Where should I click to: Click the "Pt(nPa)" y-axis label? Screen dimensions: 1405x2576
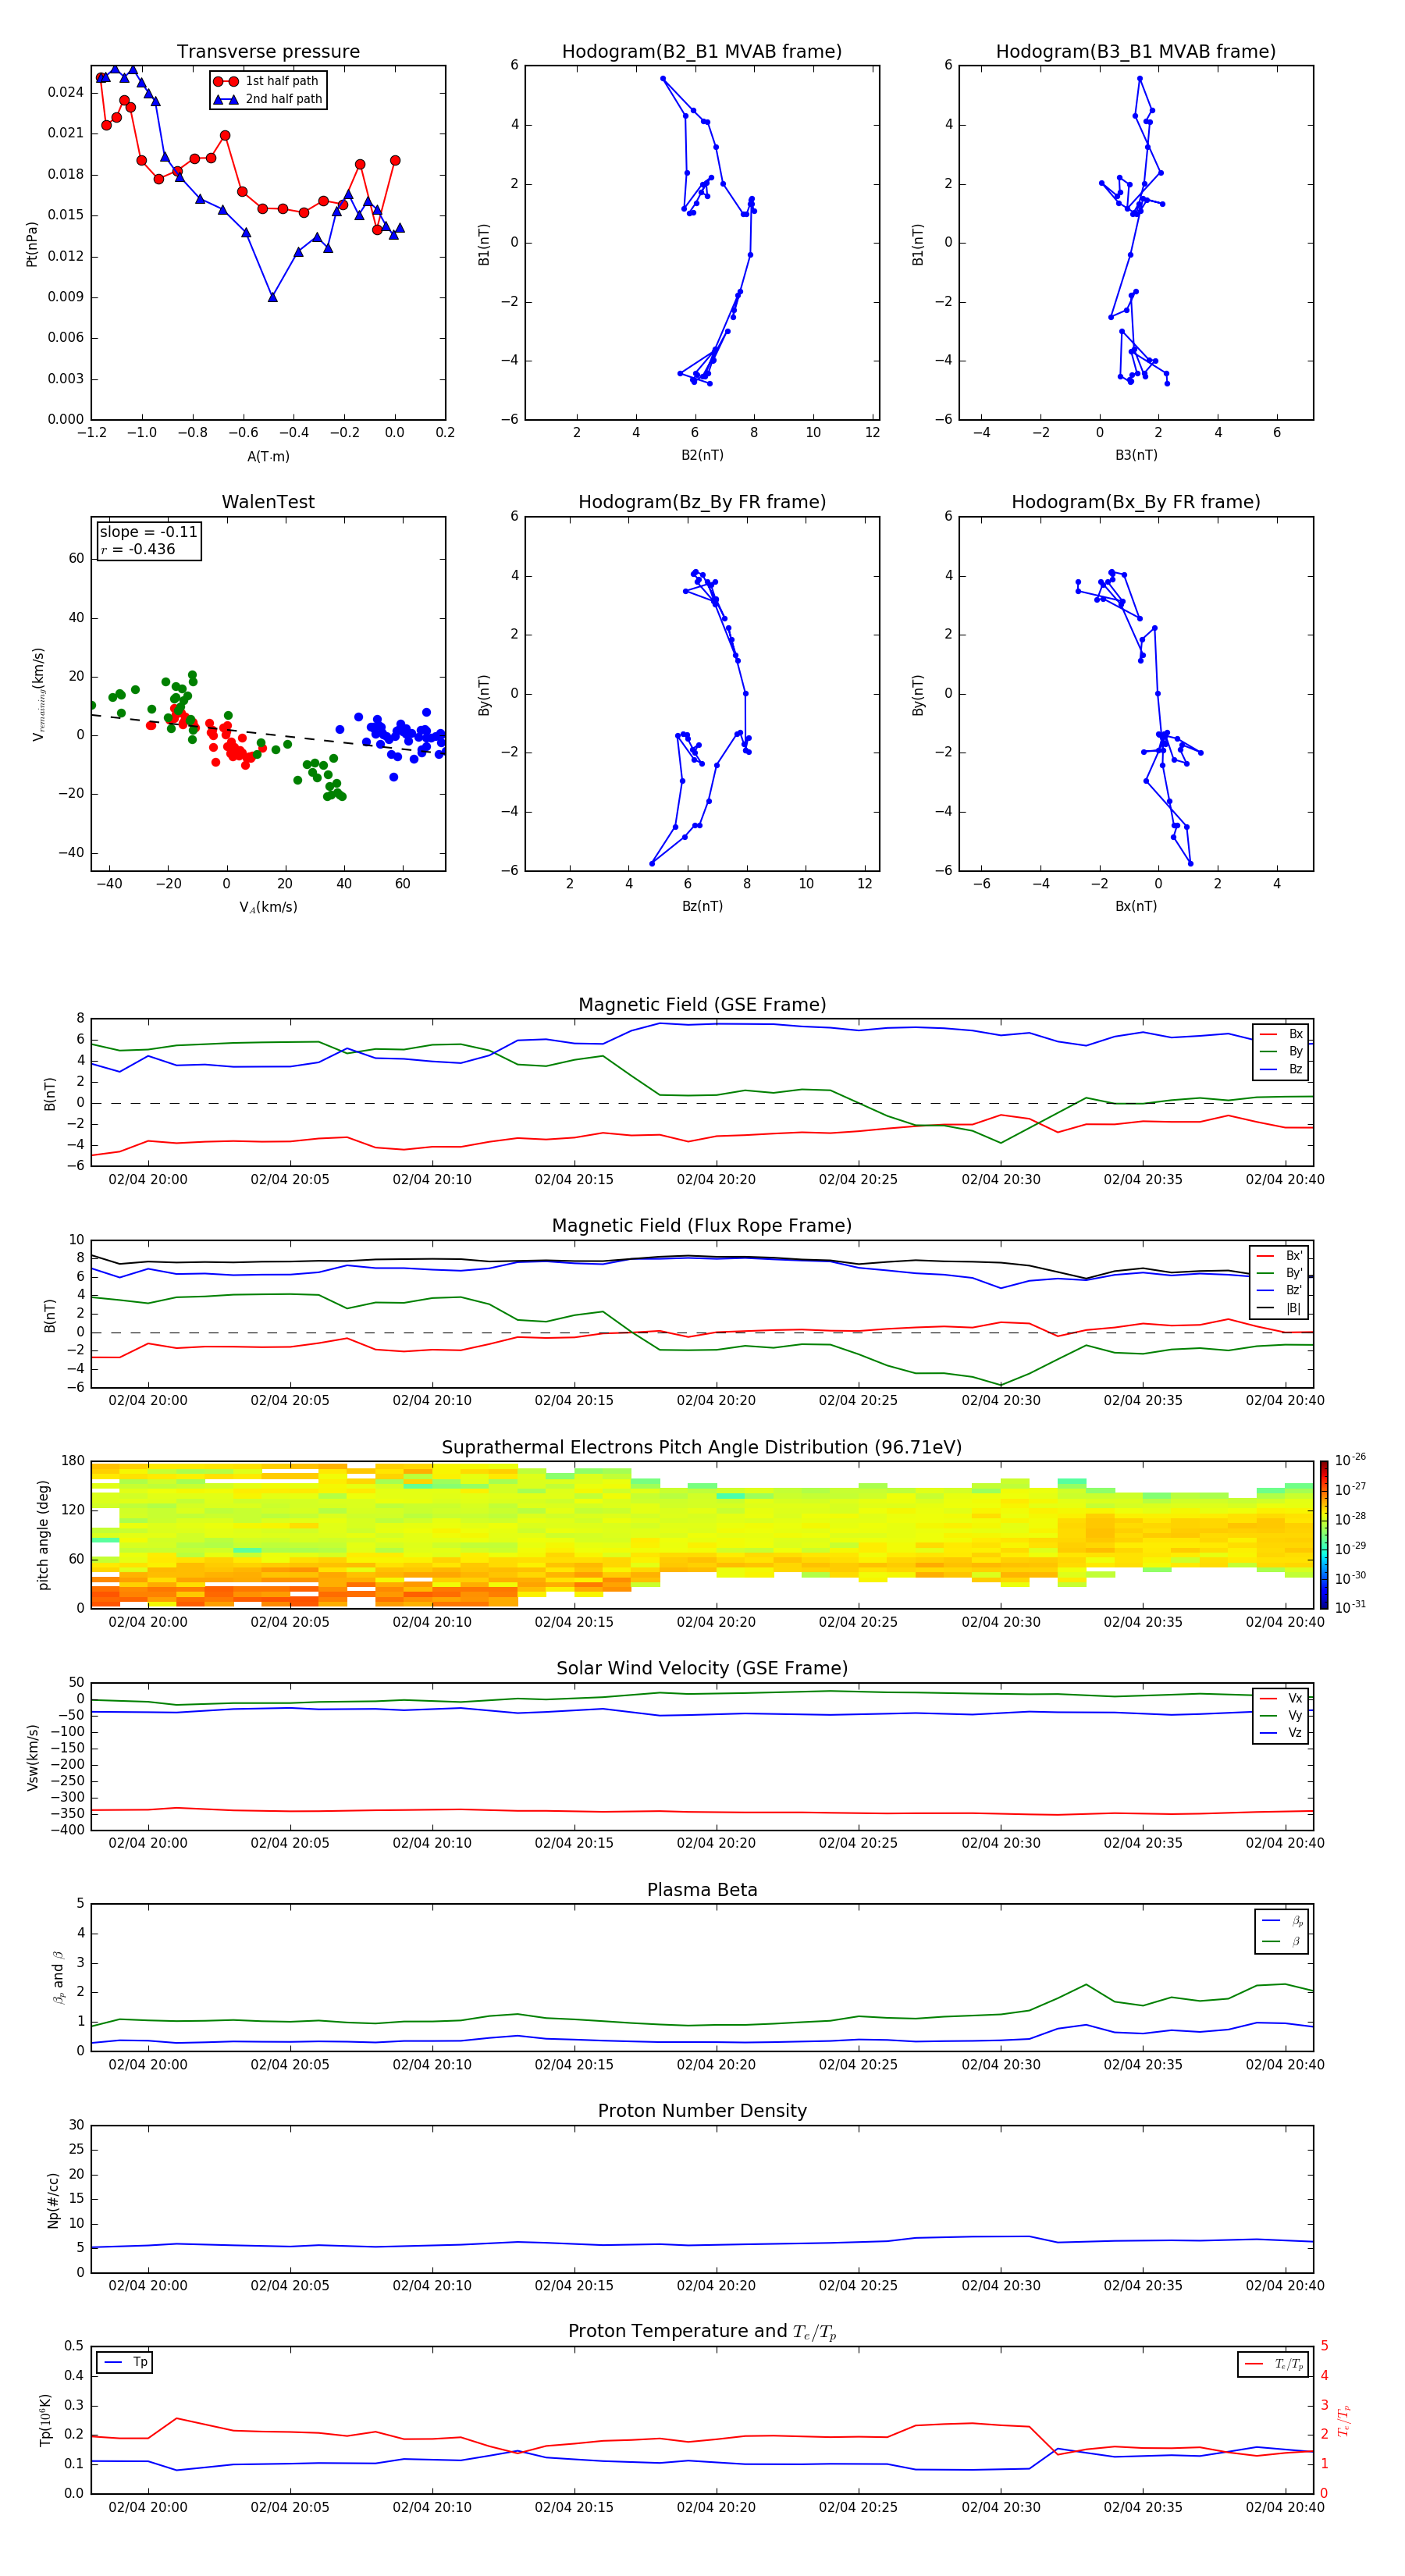point(32,243)
